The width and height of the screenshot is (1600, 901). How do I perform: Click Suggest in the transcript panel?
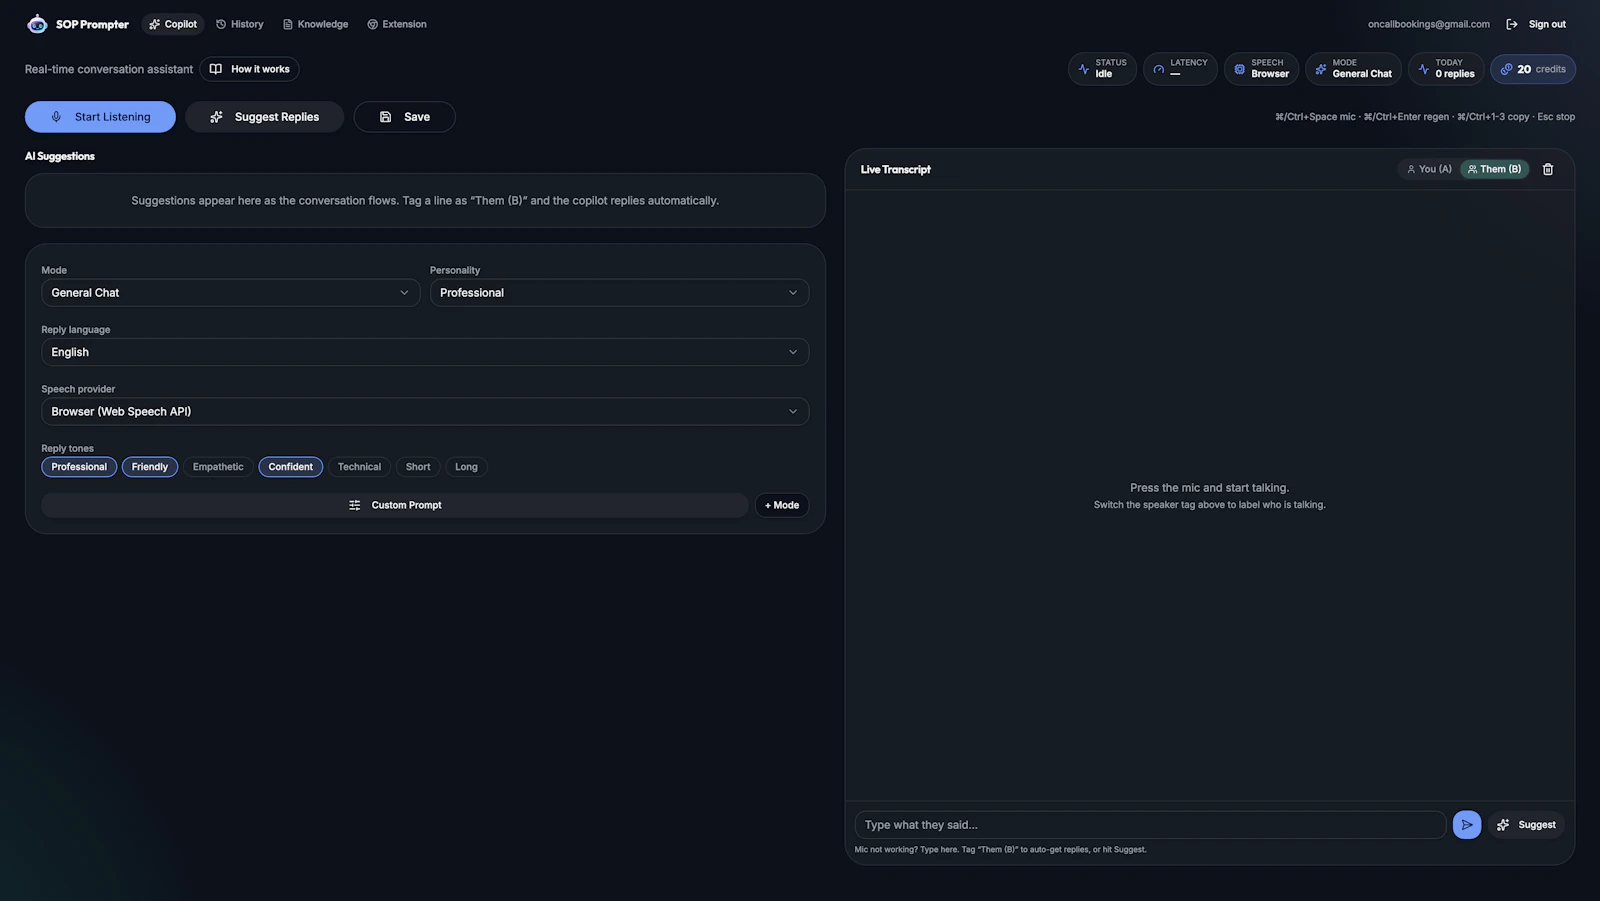point(1527,825)
